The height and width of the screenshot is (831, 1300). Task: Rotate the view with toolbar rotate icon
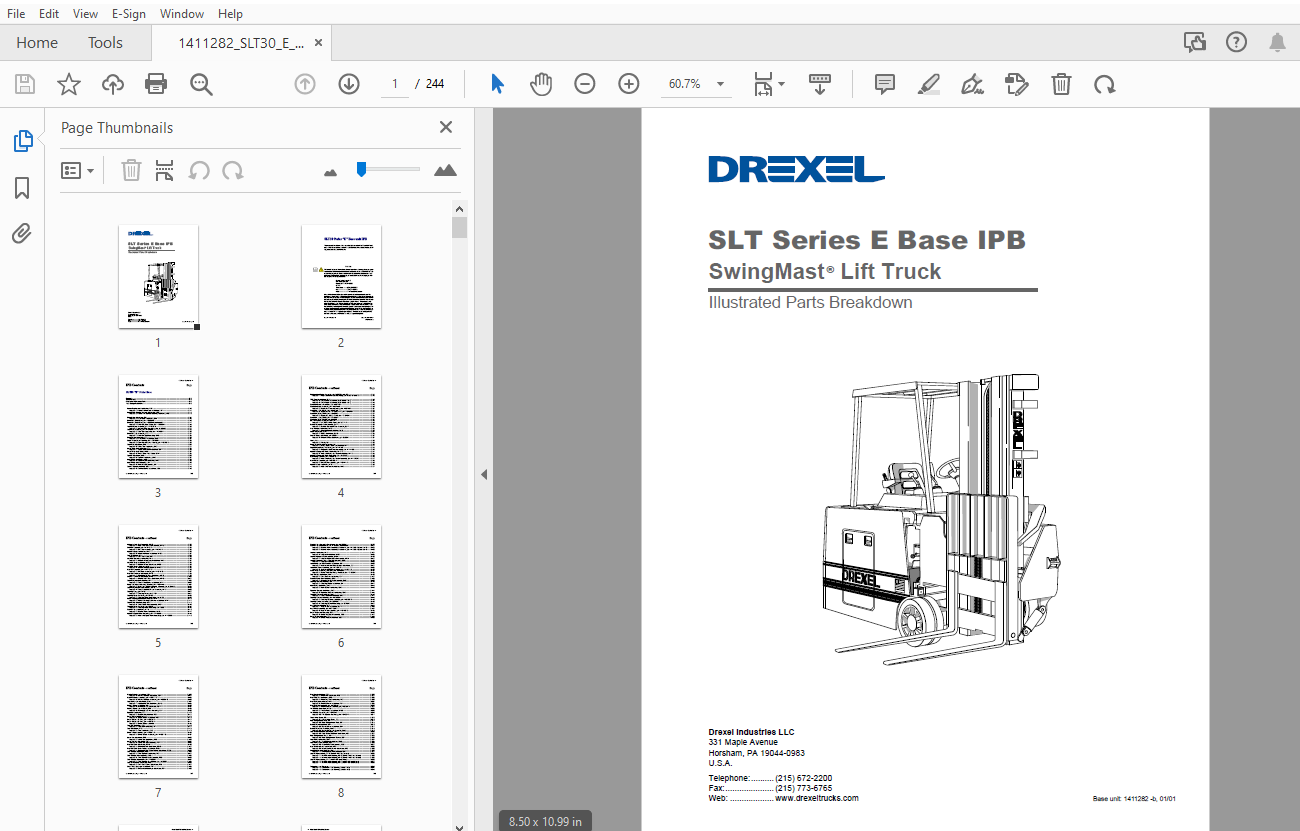(1105, 84)
